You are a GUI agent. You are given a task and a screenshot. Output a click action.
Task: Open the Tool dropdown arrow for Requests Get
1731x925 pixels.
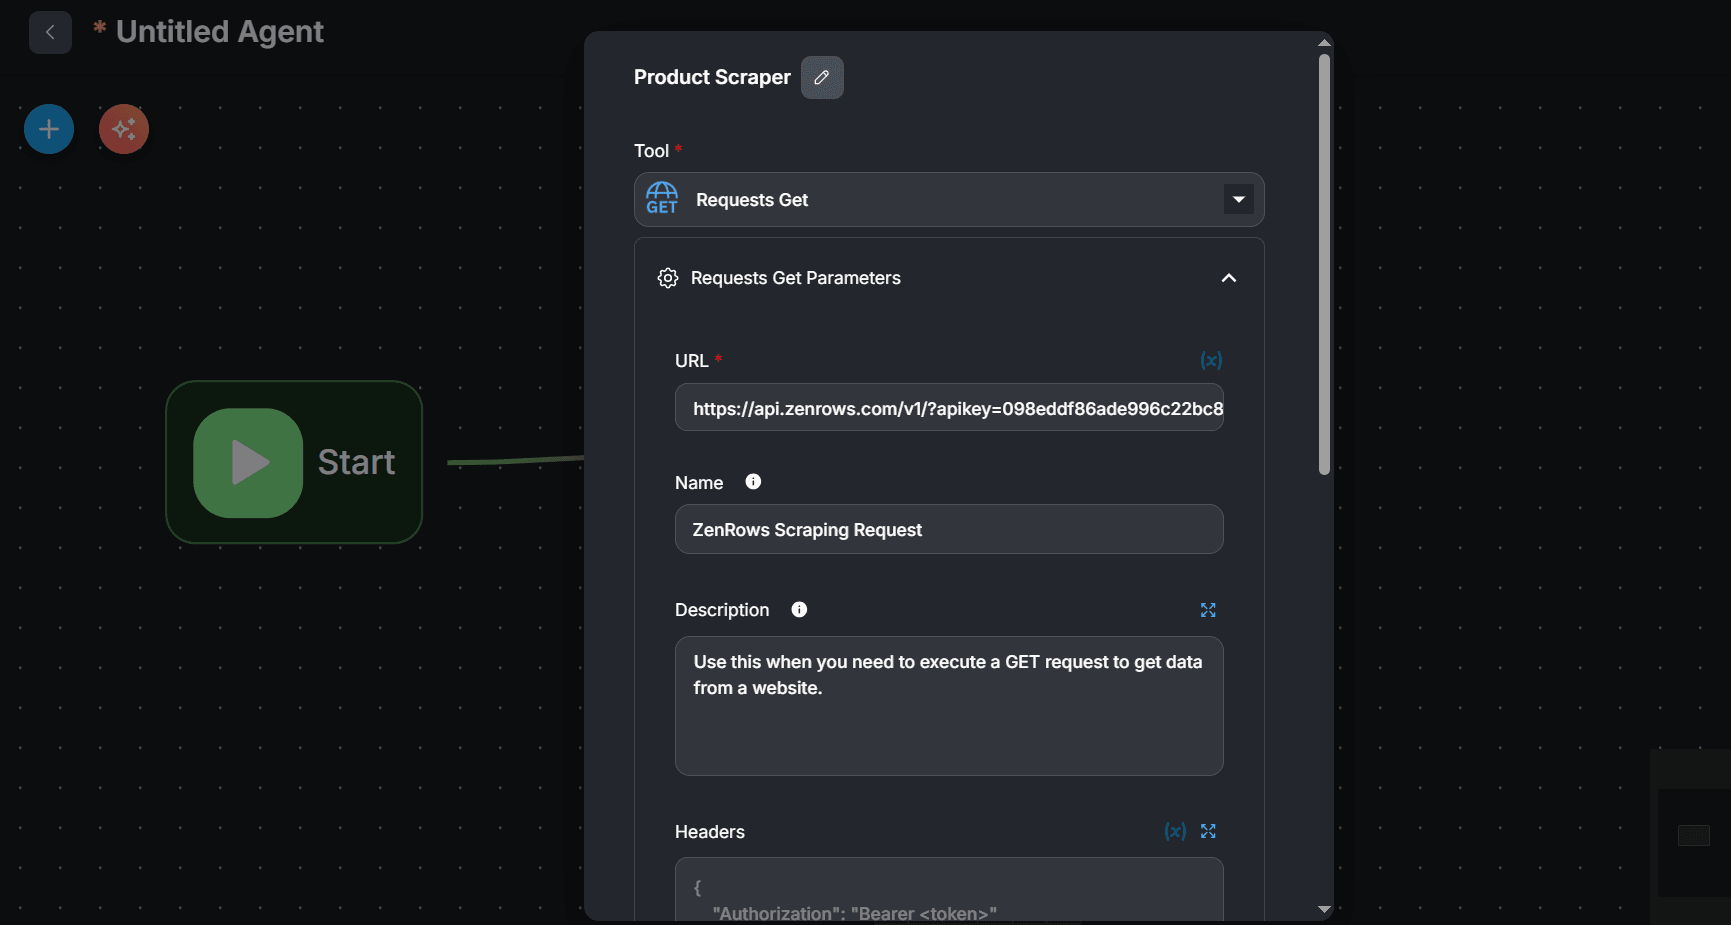point(1239,199)
